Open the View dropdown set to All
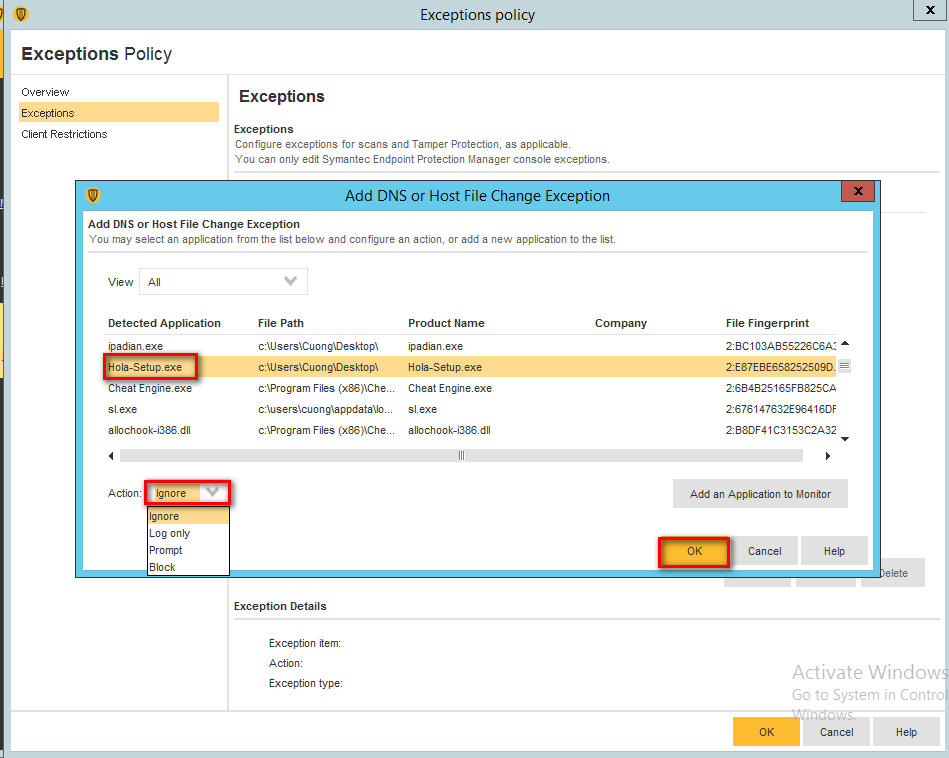 (x=223, y=282)
